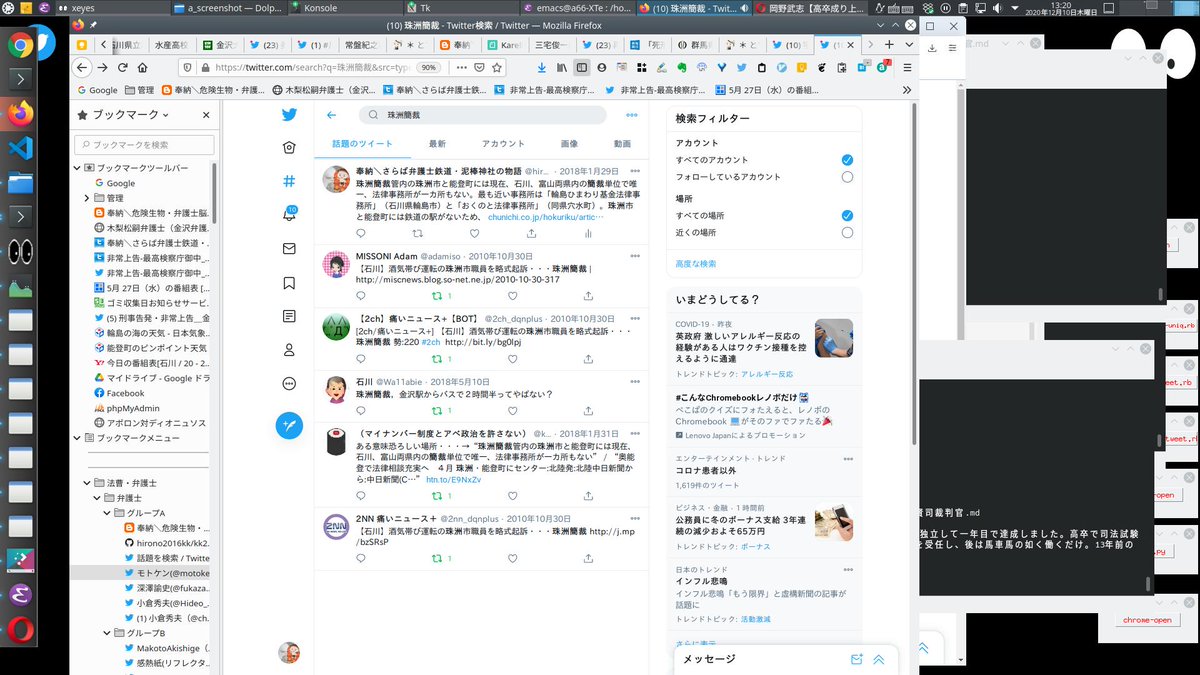1200x675 pixels.
Task: Select フォローしているアカウント radio option
Action: (x=847, y=177)
